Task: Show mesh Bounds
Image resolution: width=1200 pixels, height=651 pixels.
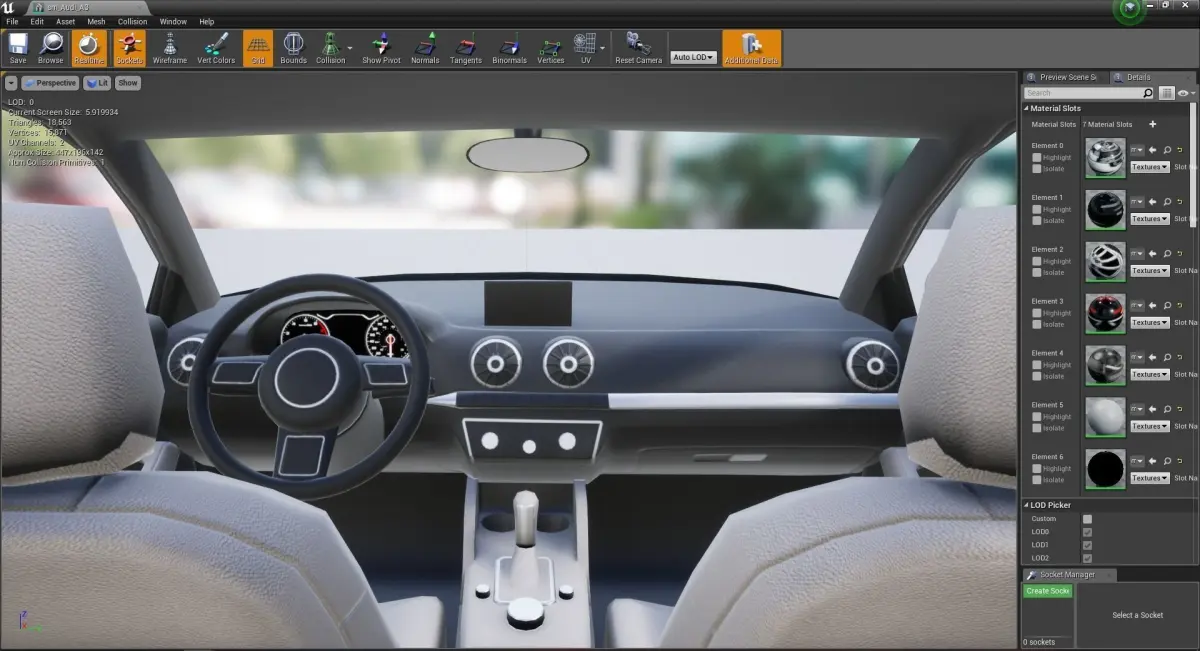Action: tap(294, 48)
